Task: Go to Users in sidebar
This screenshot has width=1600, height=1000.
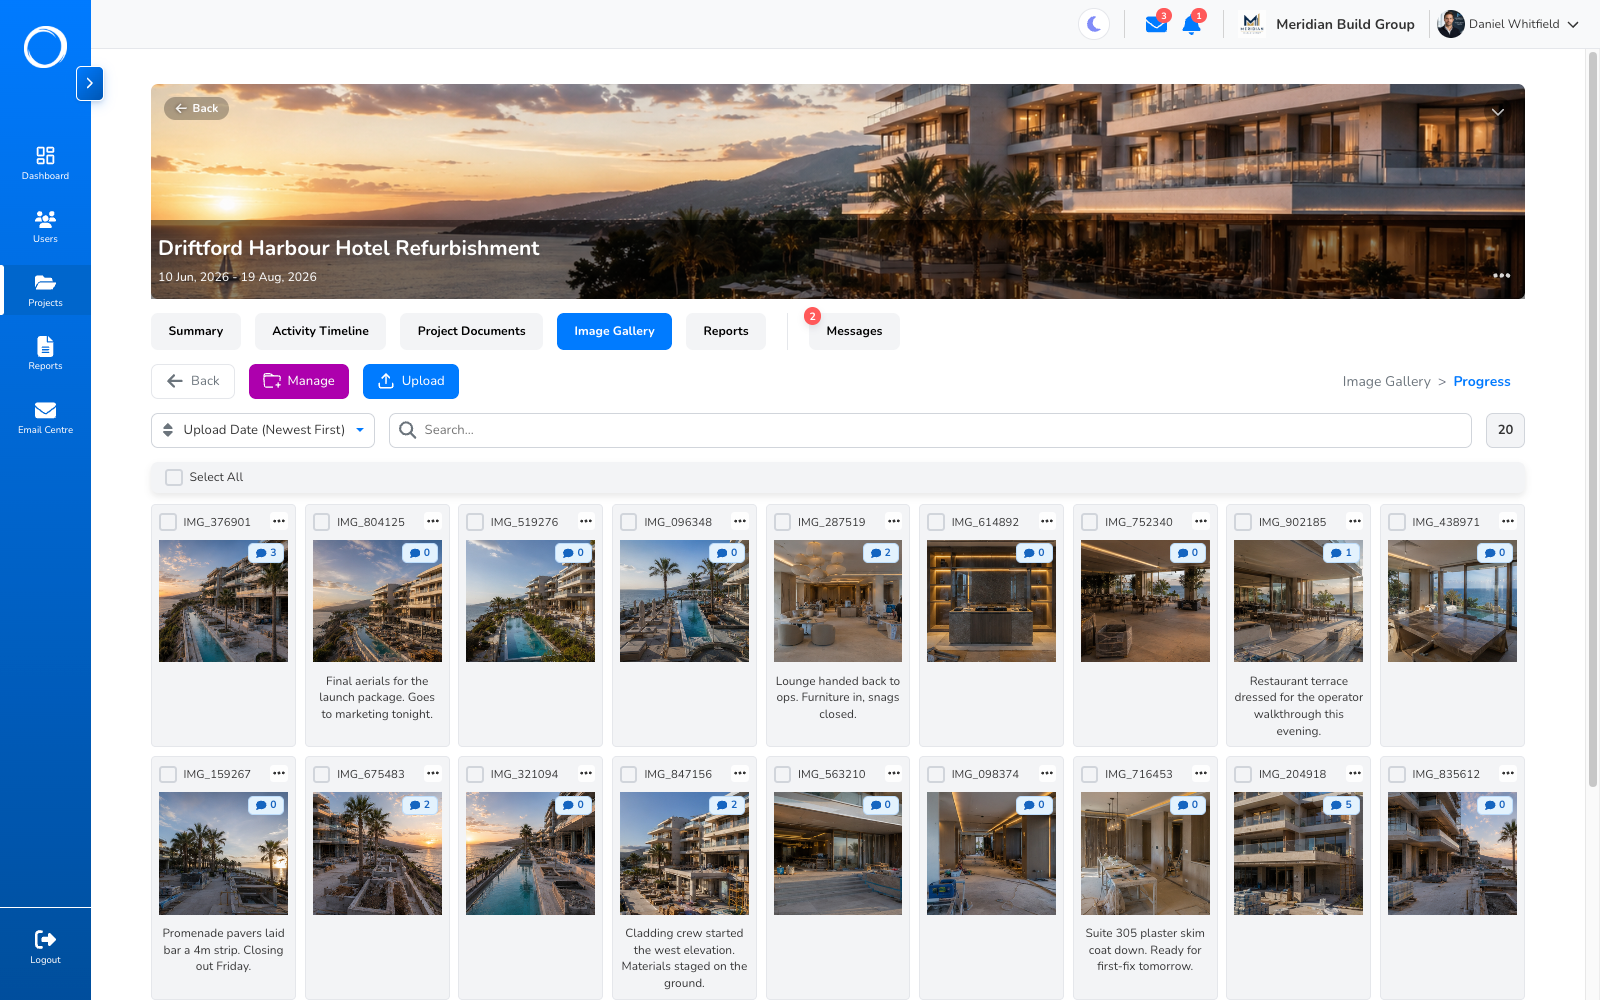Action: coord(45,226)
